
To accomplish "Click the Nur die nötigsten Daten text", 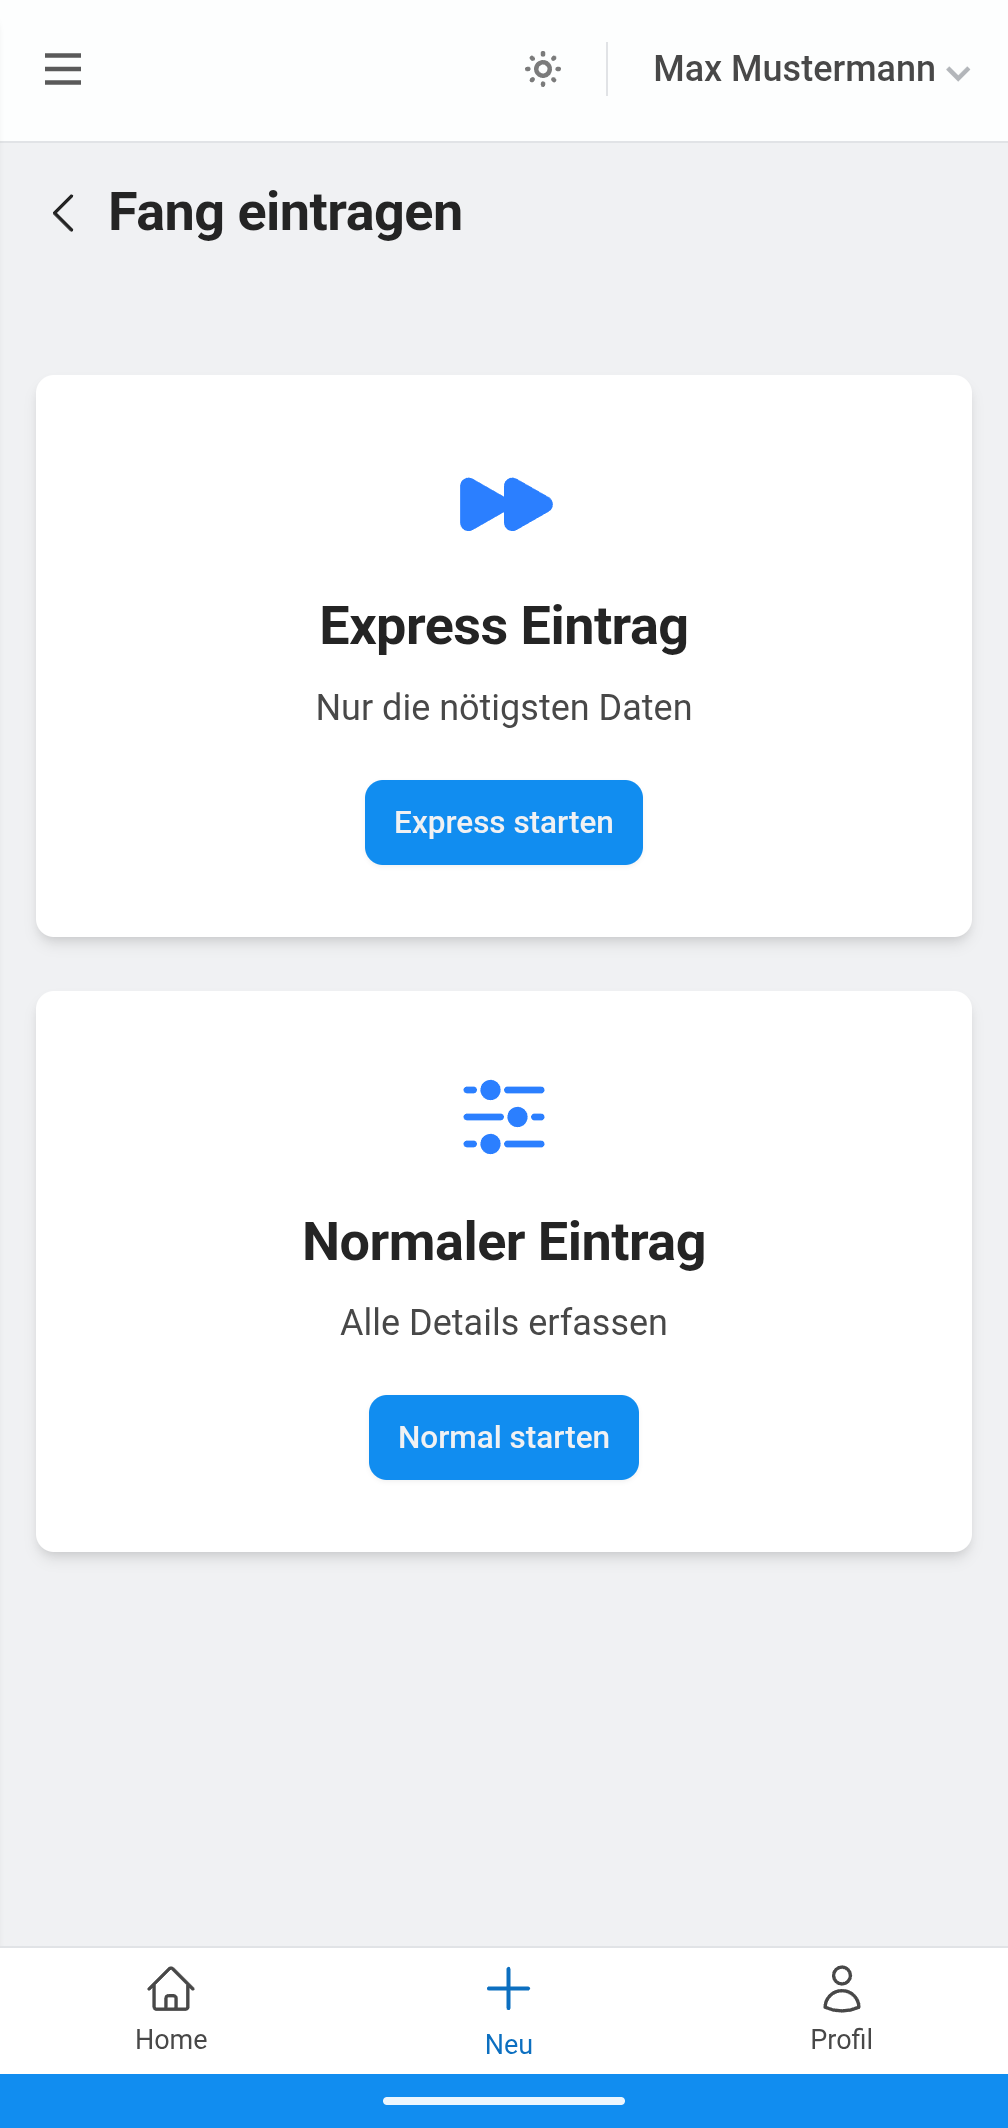I will tap(504, 708).
